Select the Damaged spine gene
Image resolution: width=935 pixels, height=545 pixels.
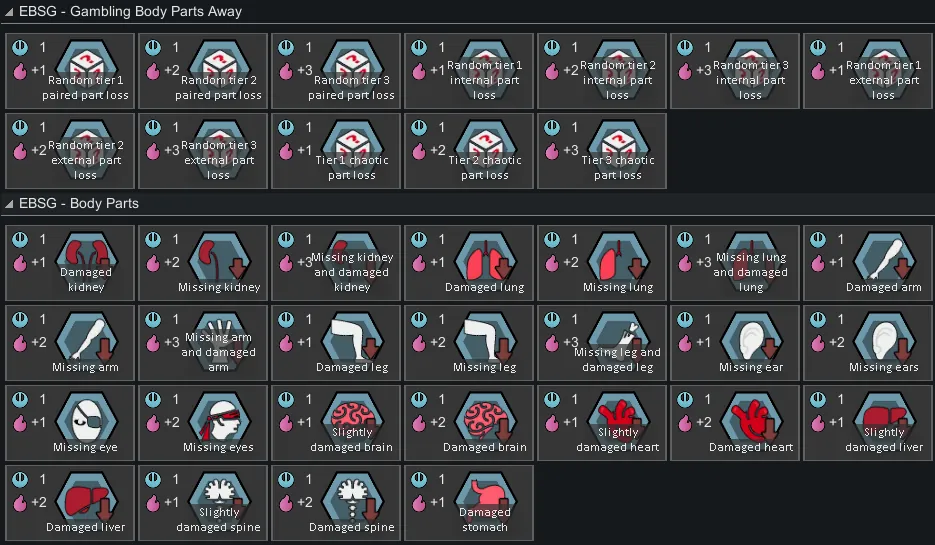tap(336, 503)
